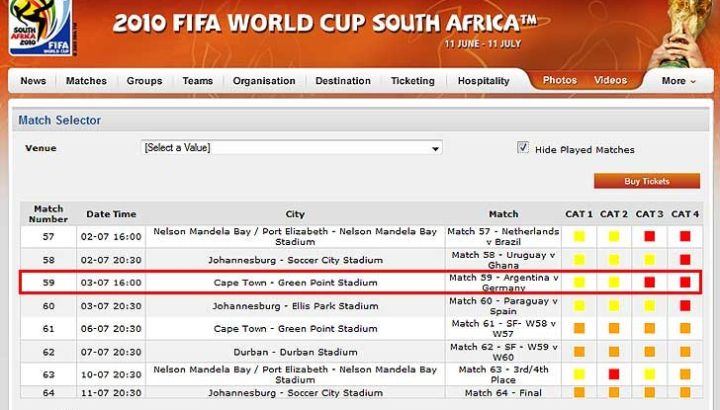
Task: Click Cape Town Green Point Stadium in row 59
Action: 295,283
